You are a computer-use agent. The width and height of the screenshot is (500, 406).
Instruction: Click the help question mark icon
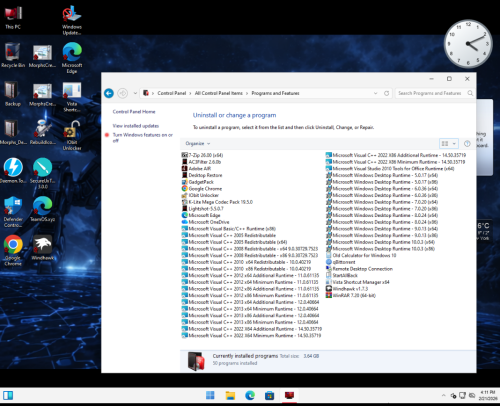pyautogui.click(x=467, y=144)
